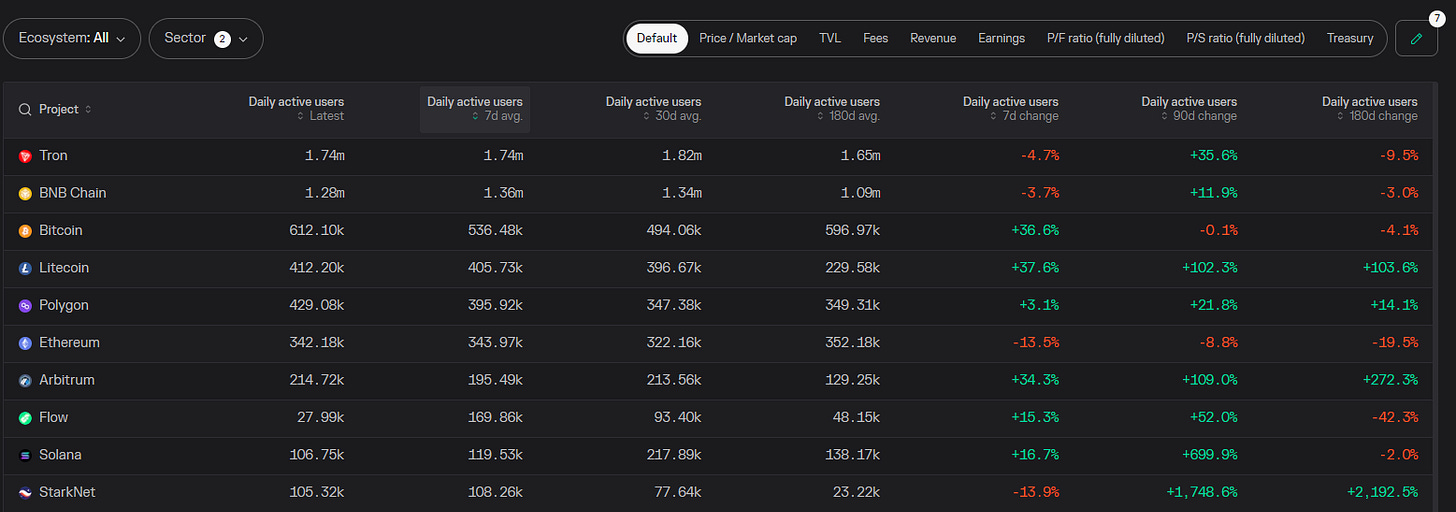Click Polygon's 395.92k 7d average
This screenshot has height=512, width=1456.
[496, 306]
